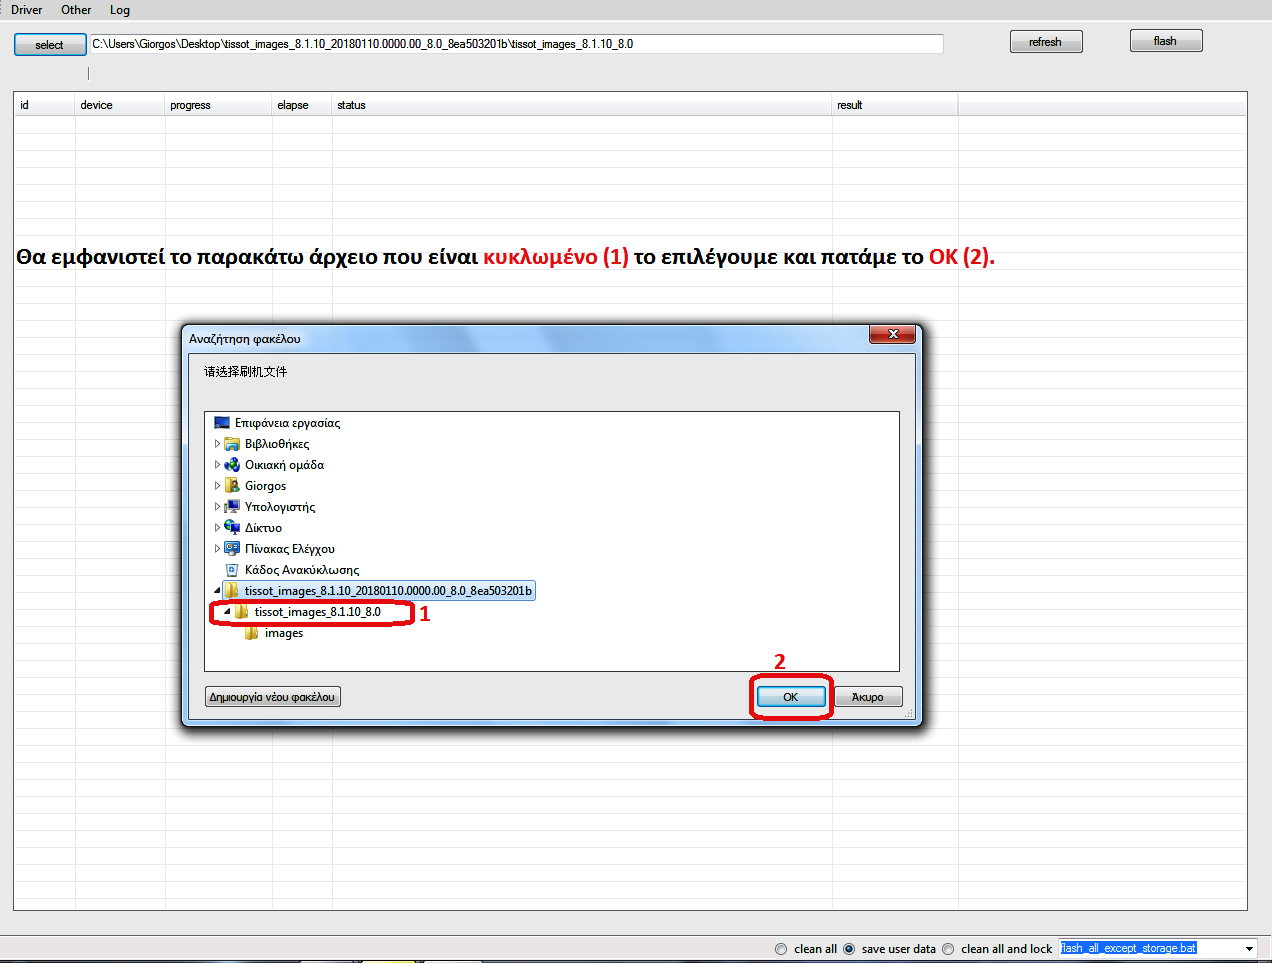The height and width of the screenshot is (963, 1278).
Task: Click the Giorgos user folder icon
Action: point(232,486)
